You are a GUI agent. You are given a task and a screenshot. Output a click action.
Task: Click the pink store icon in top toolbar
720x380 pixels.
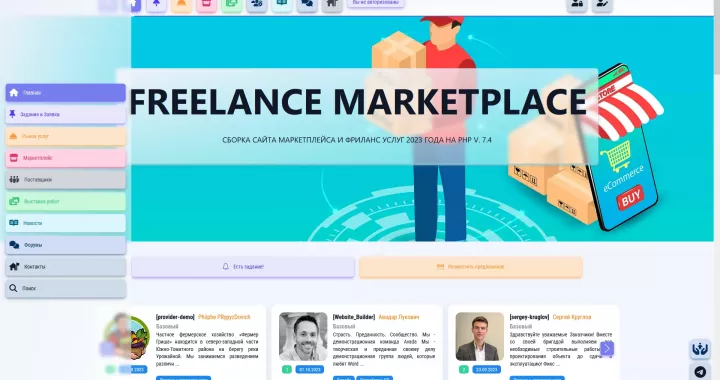[207, 5]
